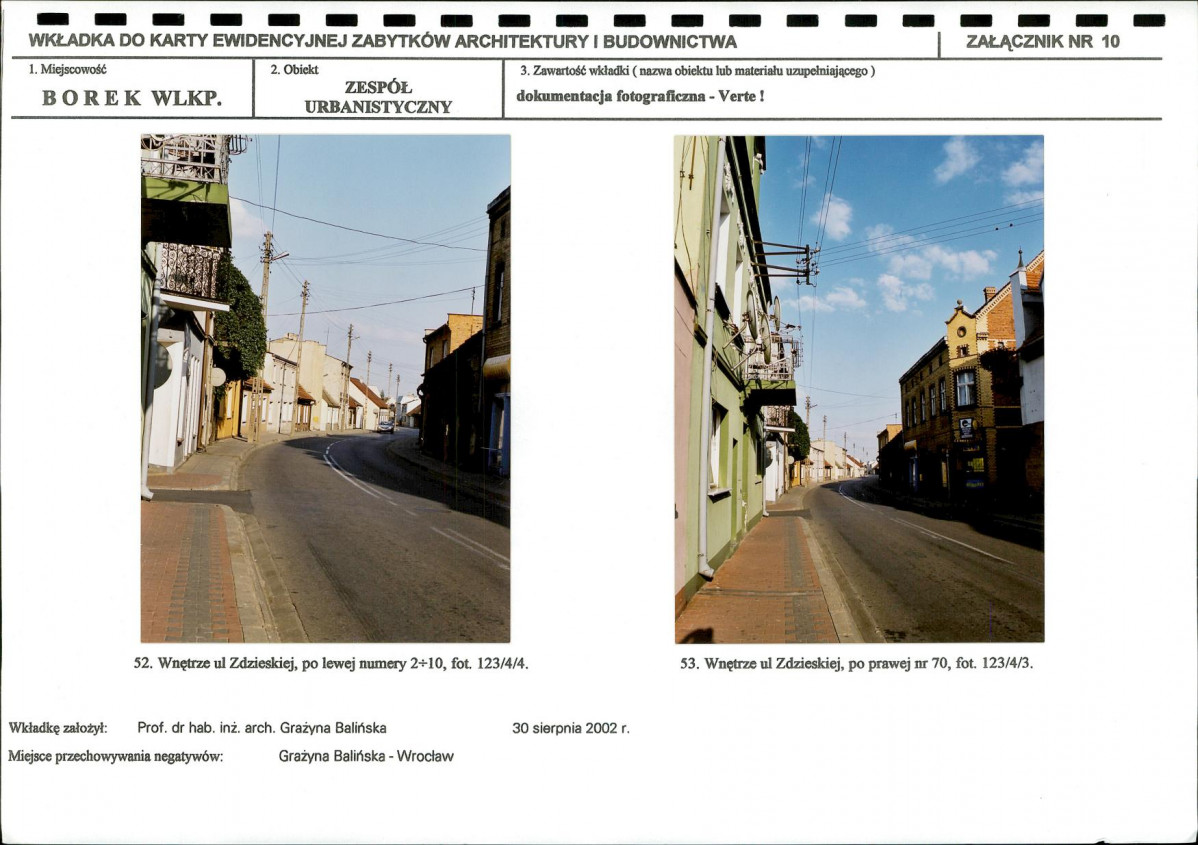Click the 'ZAŁĄCZNIK NR 10' label
1198x845 pixels.
tap(1043, 41)
